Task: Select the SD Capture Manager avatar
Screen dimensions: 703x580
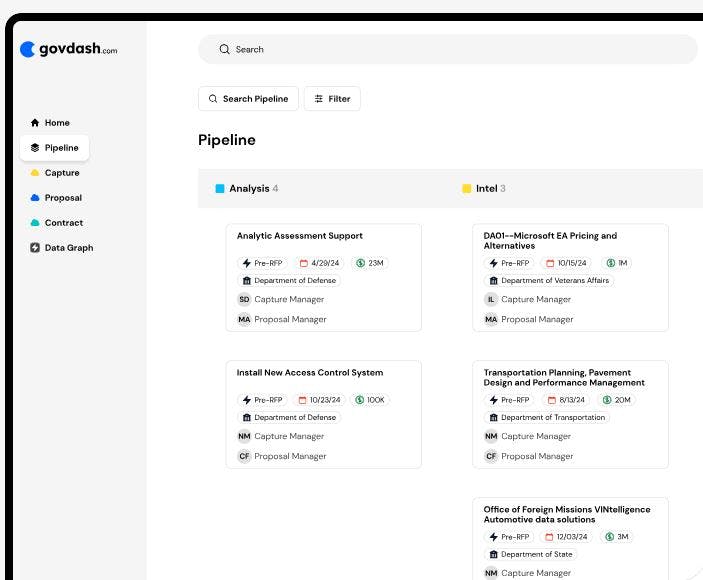Action: [244, 299]
